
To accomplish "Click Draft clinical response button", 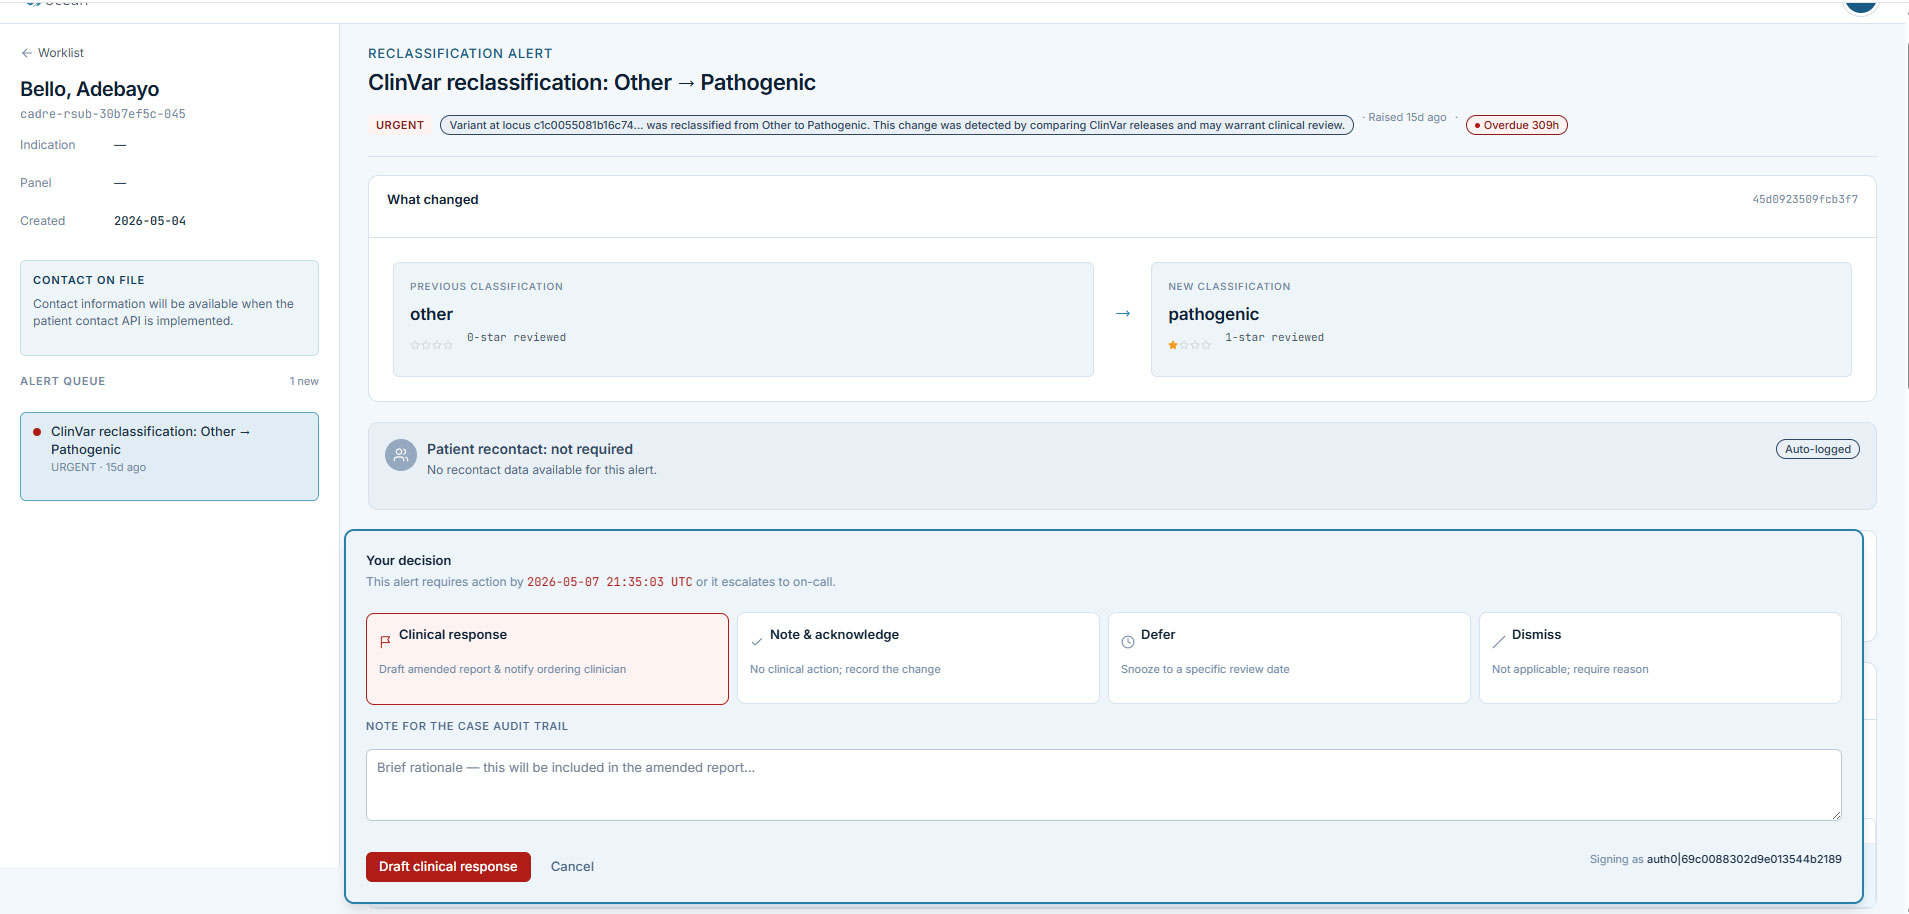I will 448,867.
